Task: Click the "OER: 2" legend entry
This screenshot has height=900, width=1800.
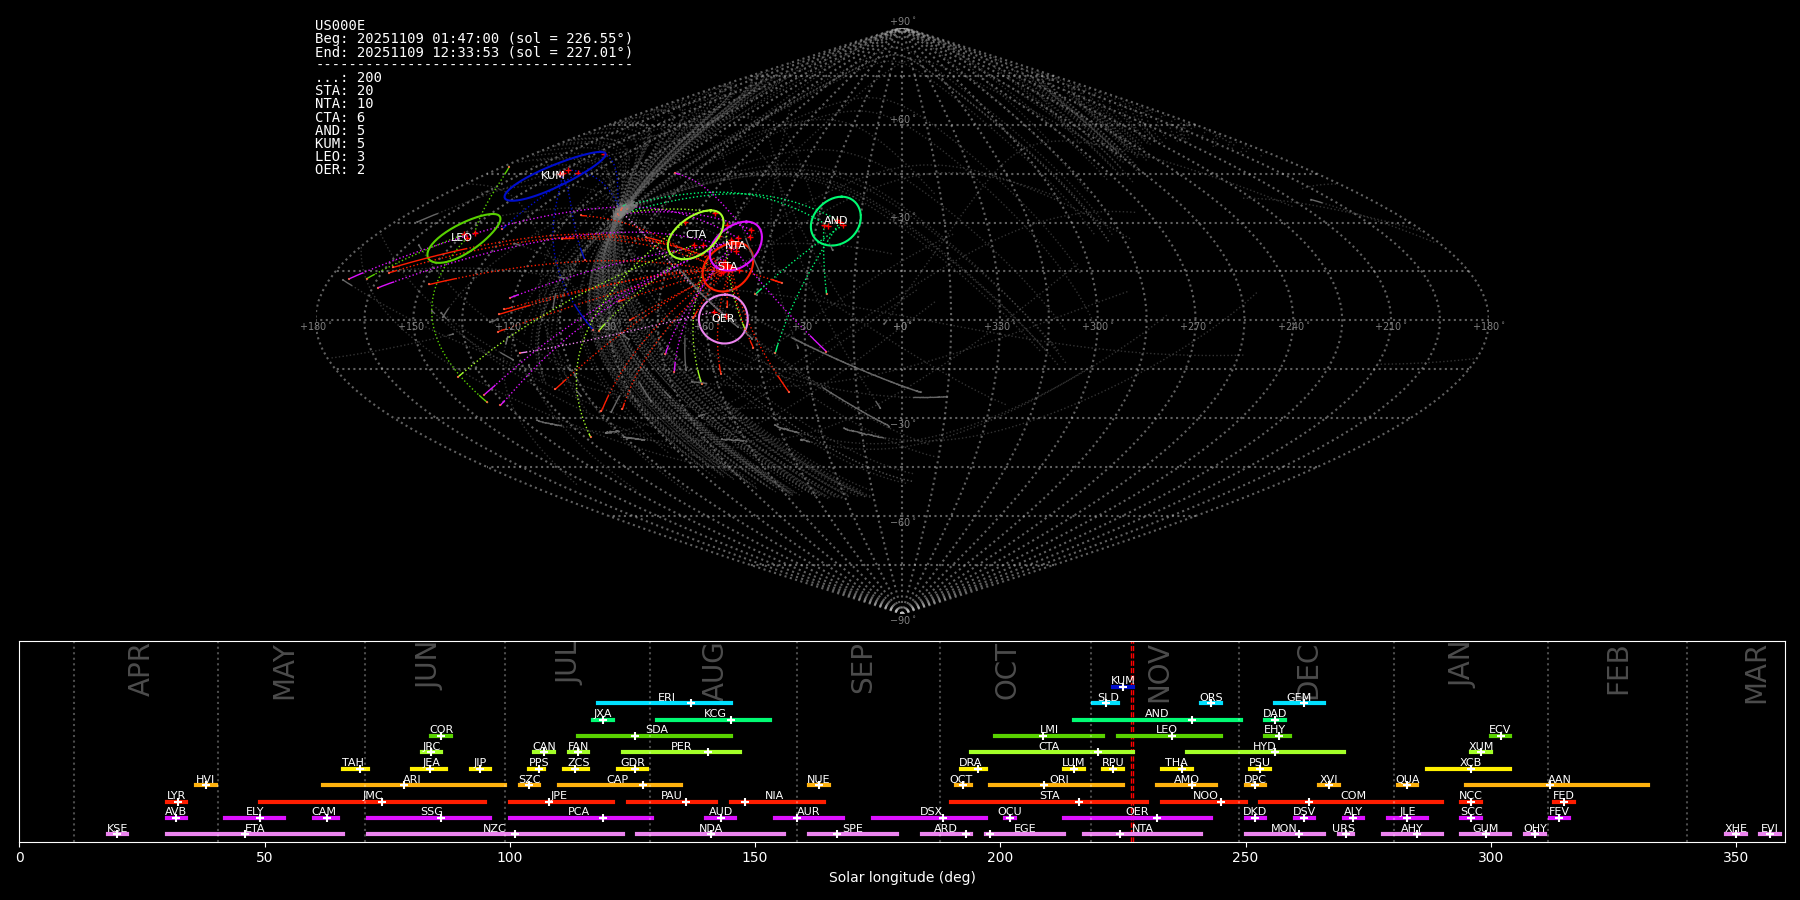Action: pos(340,170)
